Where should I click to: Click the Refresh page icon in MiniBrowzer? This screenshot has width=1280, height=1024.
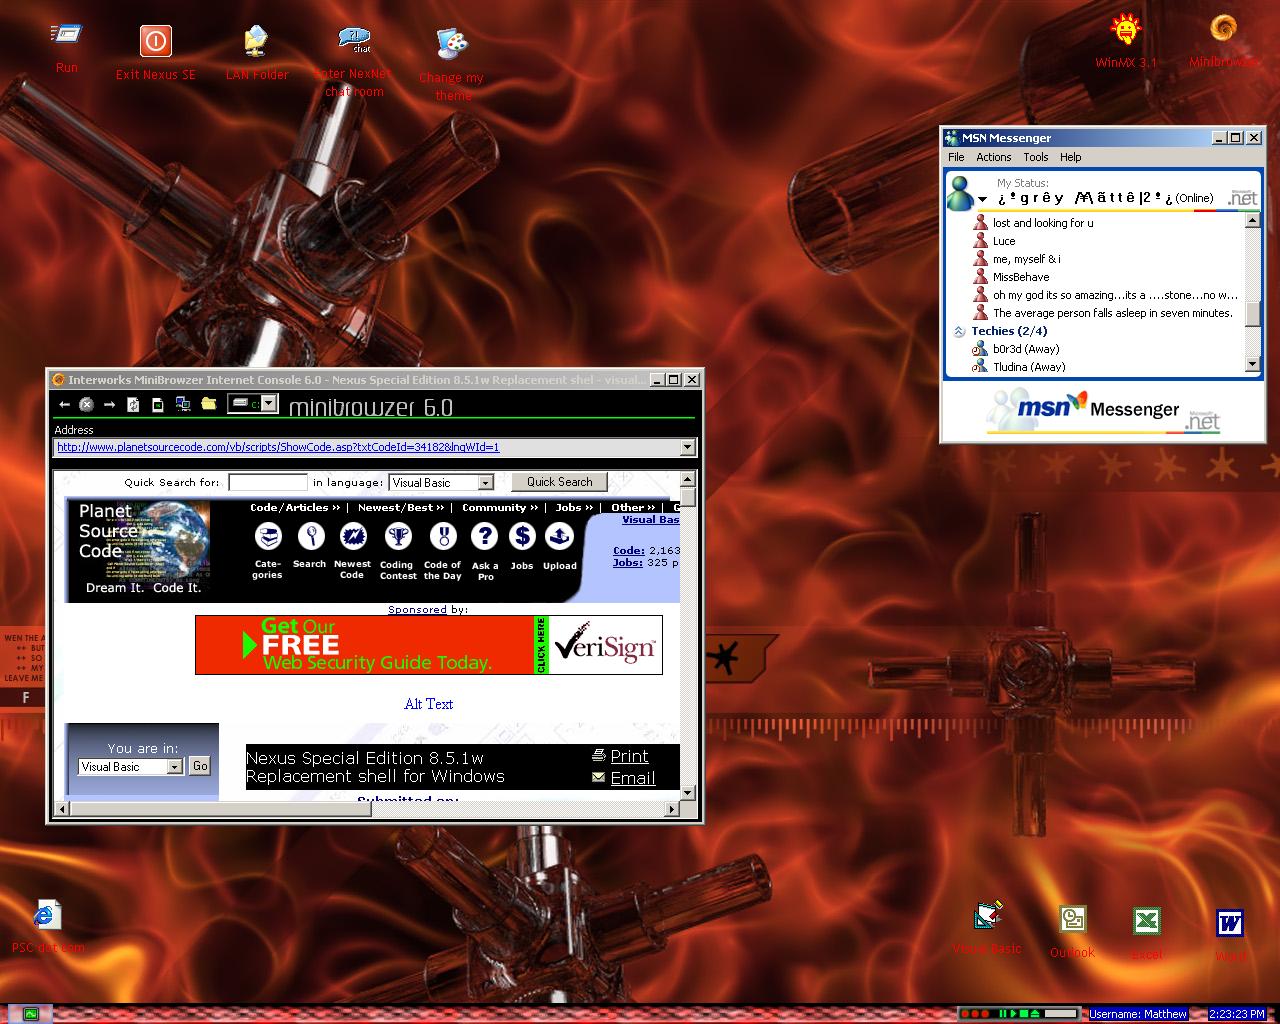(133, 404)
